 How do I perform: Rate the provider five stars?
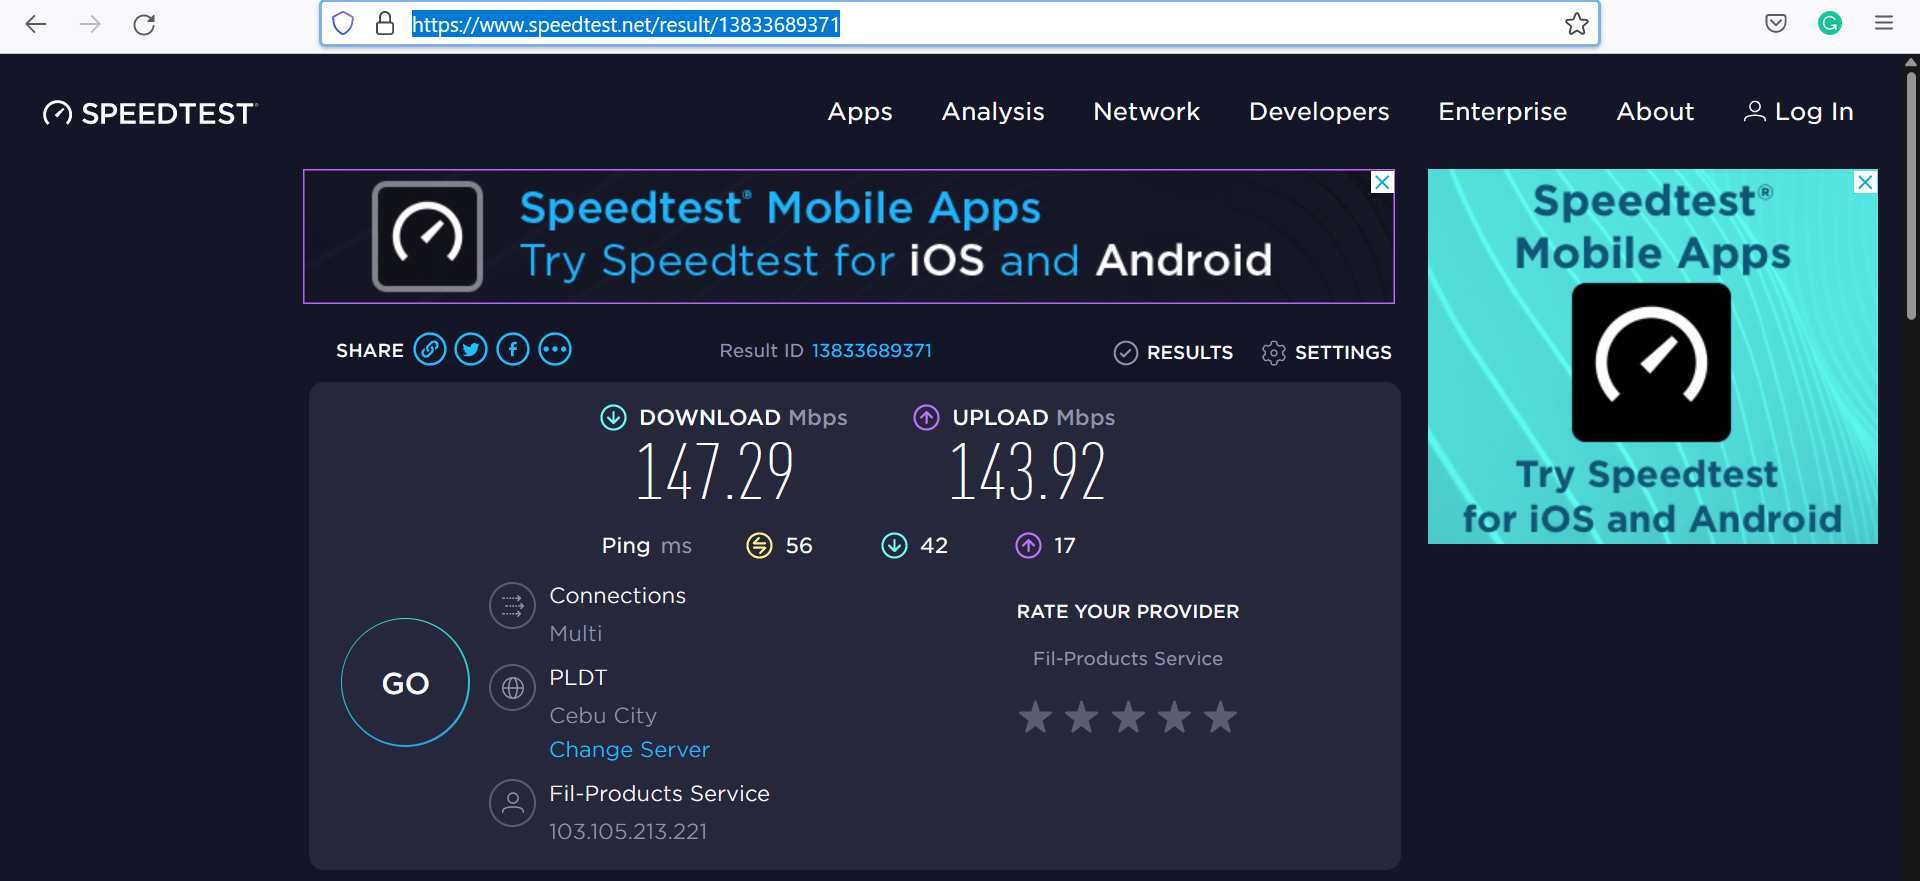[1220, 717]
